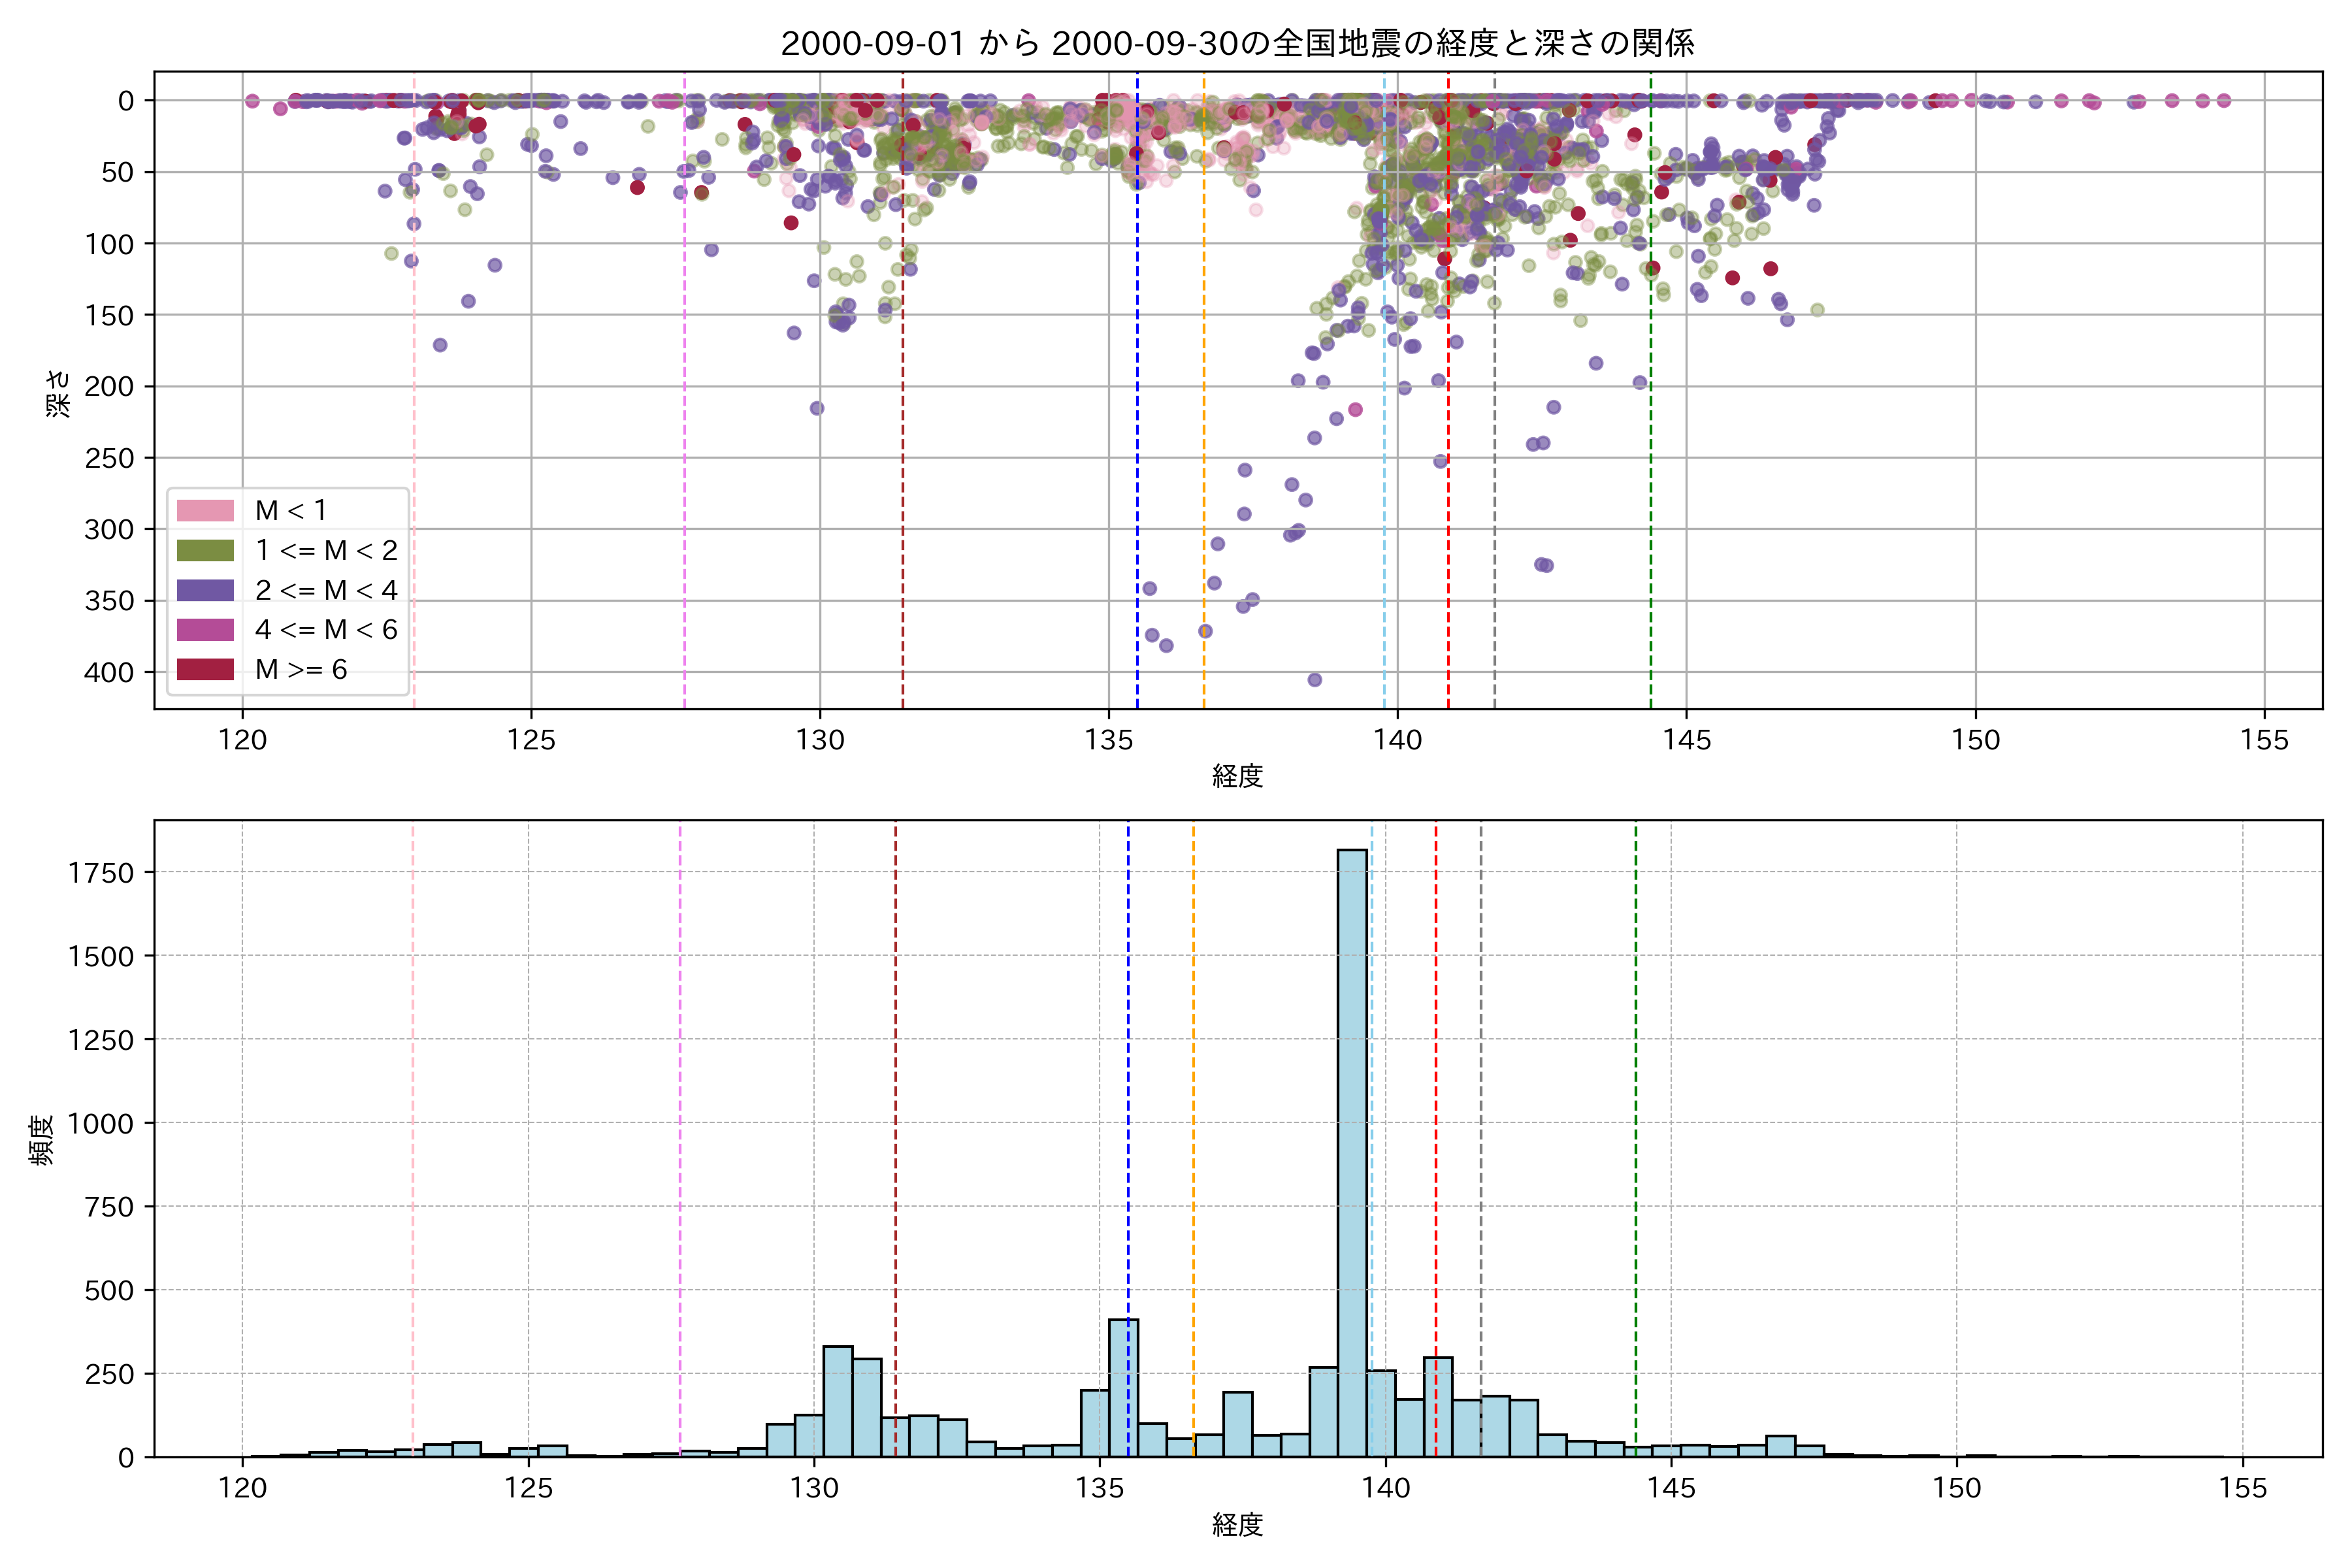Click the chart title text at the top

coord(1237,43)
